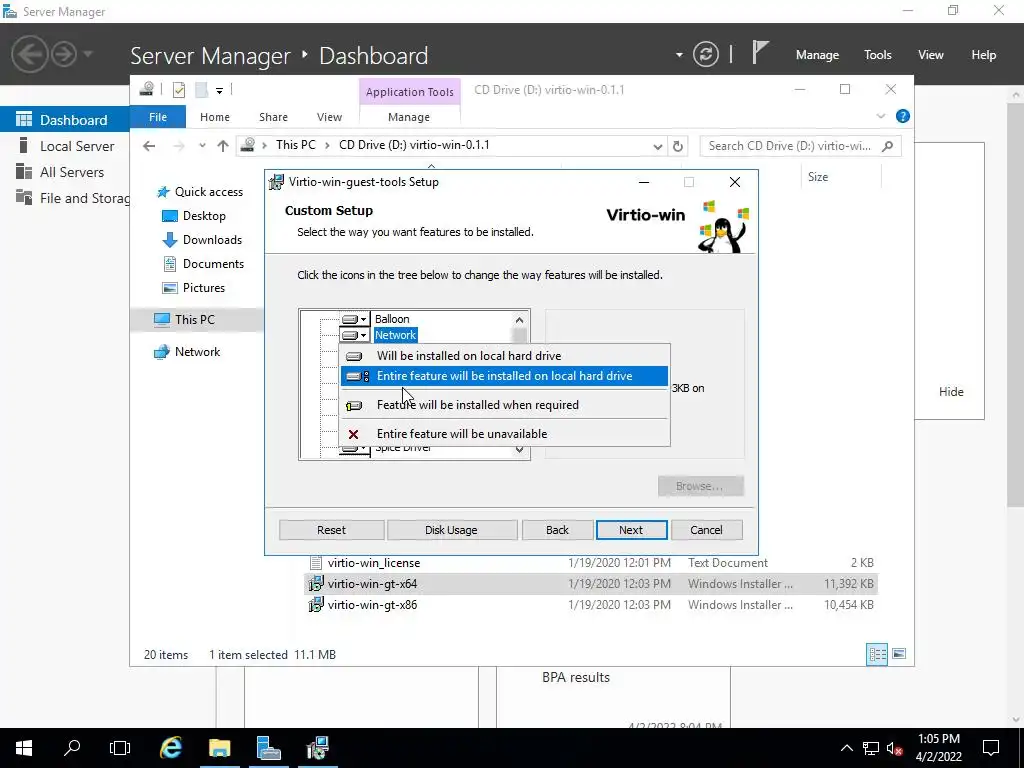Image resolution: width=1024 pixels, height=768 pixels.
Task: Open the Explorer Home tab
Action: [215, 117]
